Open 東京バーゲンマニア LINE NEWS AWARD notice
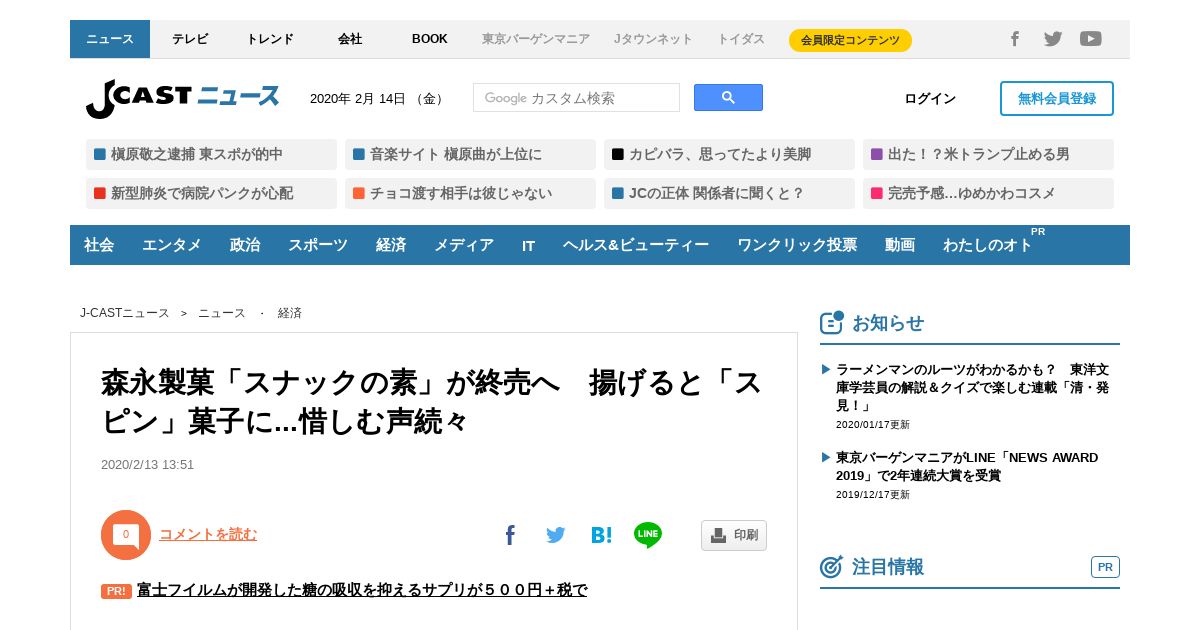 pos(967,466)
